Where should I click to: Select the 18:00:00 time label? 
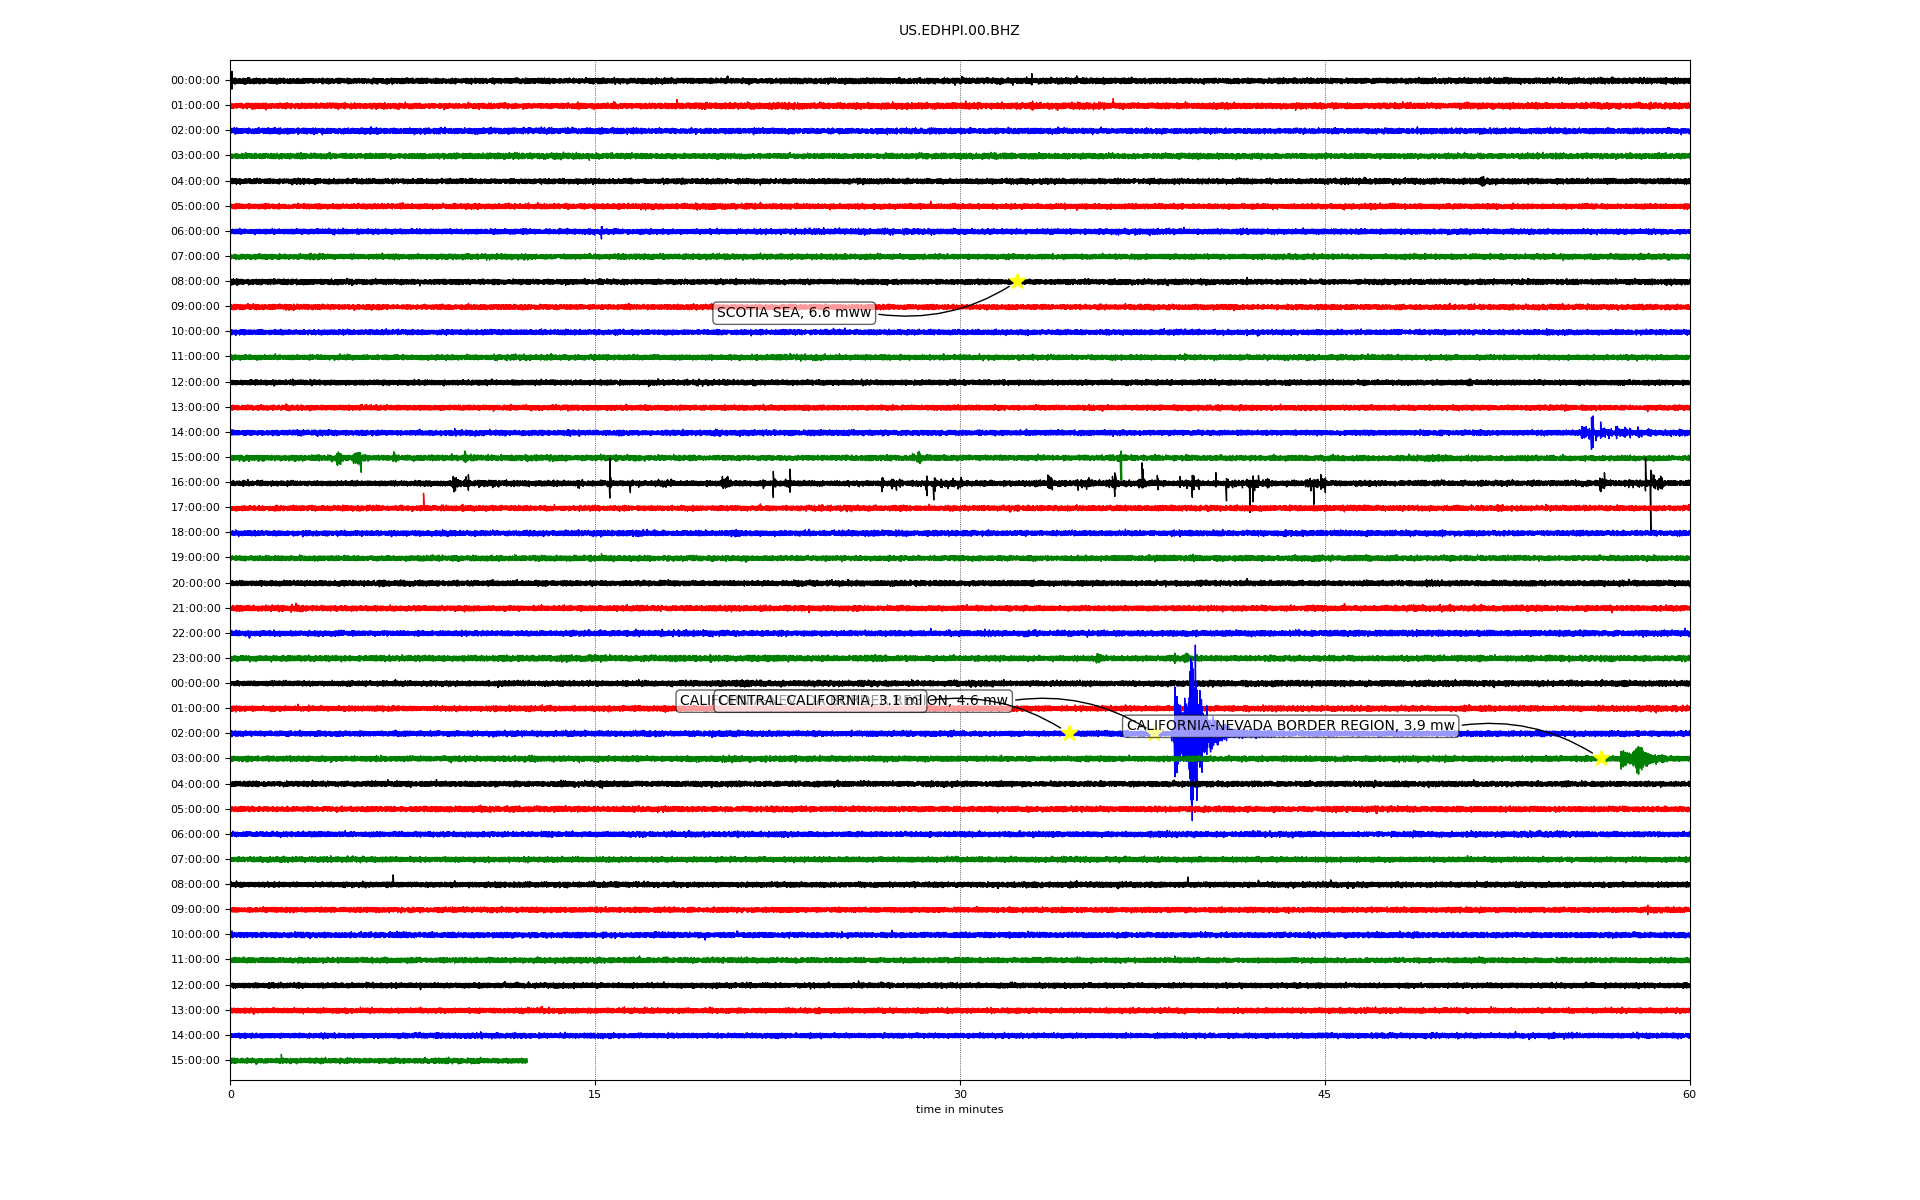[x=195, y=533]
